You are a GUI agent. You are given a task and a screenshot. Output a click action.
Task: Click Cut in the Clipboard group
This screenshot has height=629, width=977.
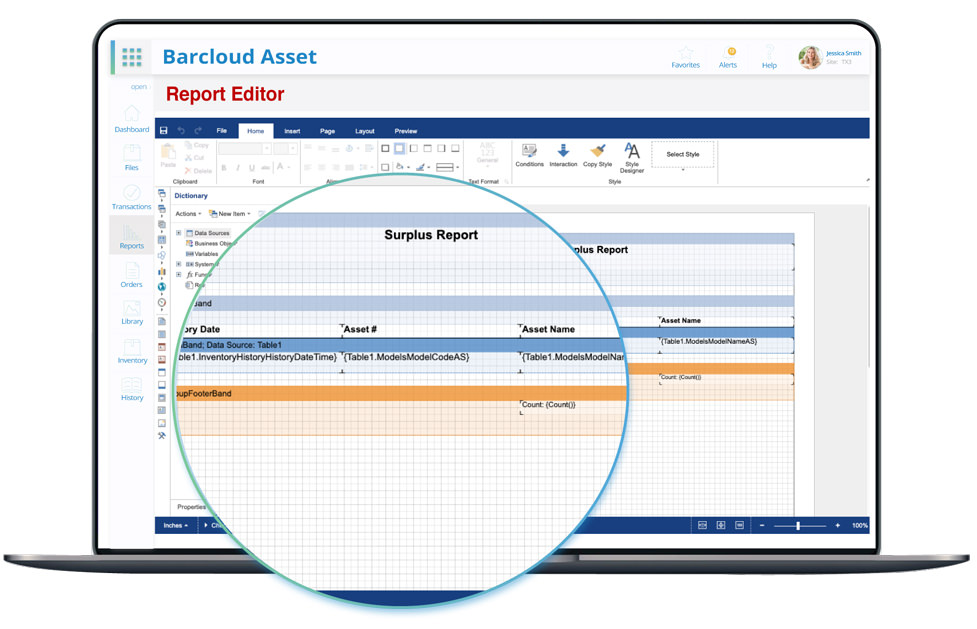tap(195, 157)
